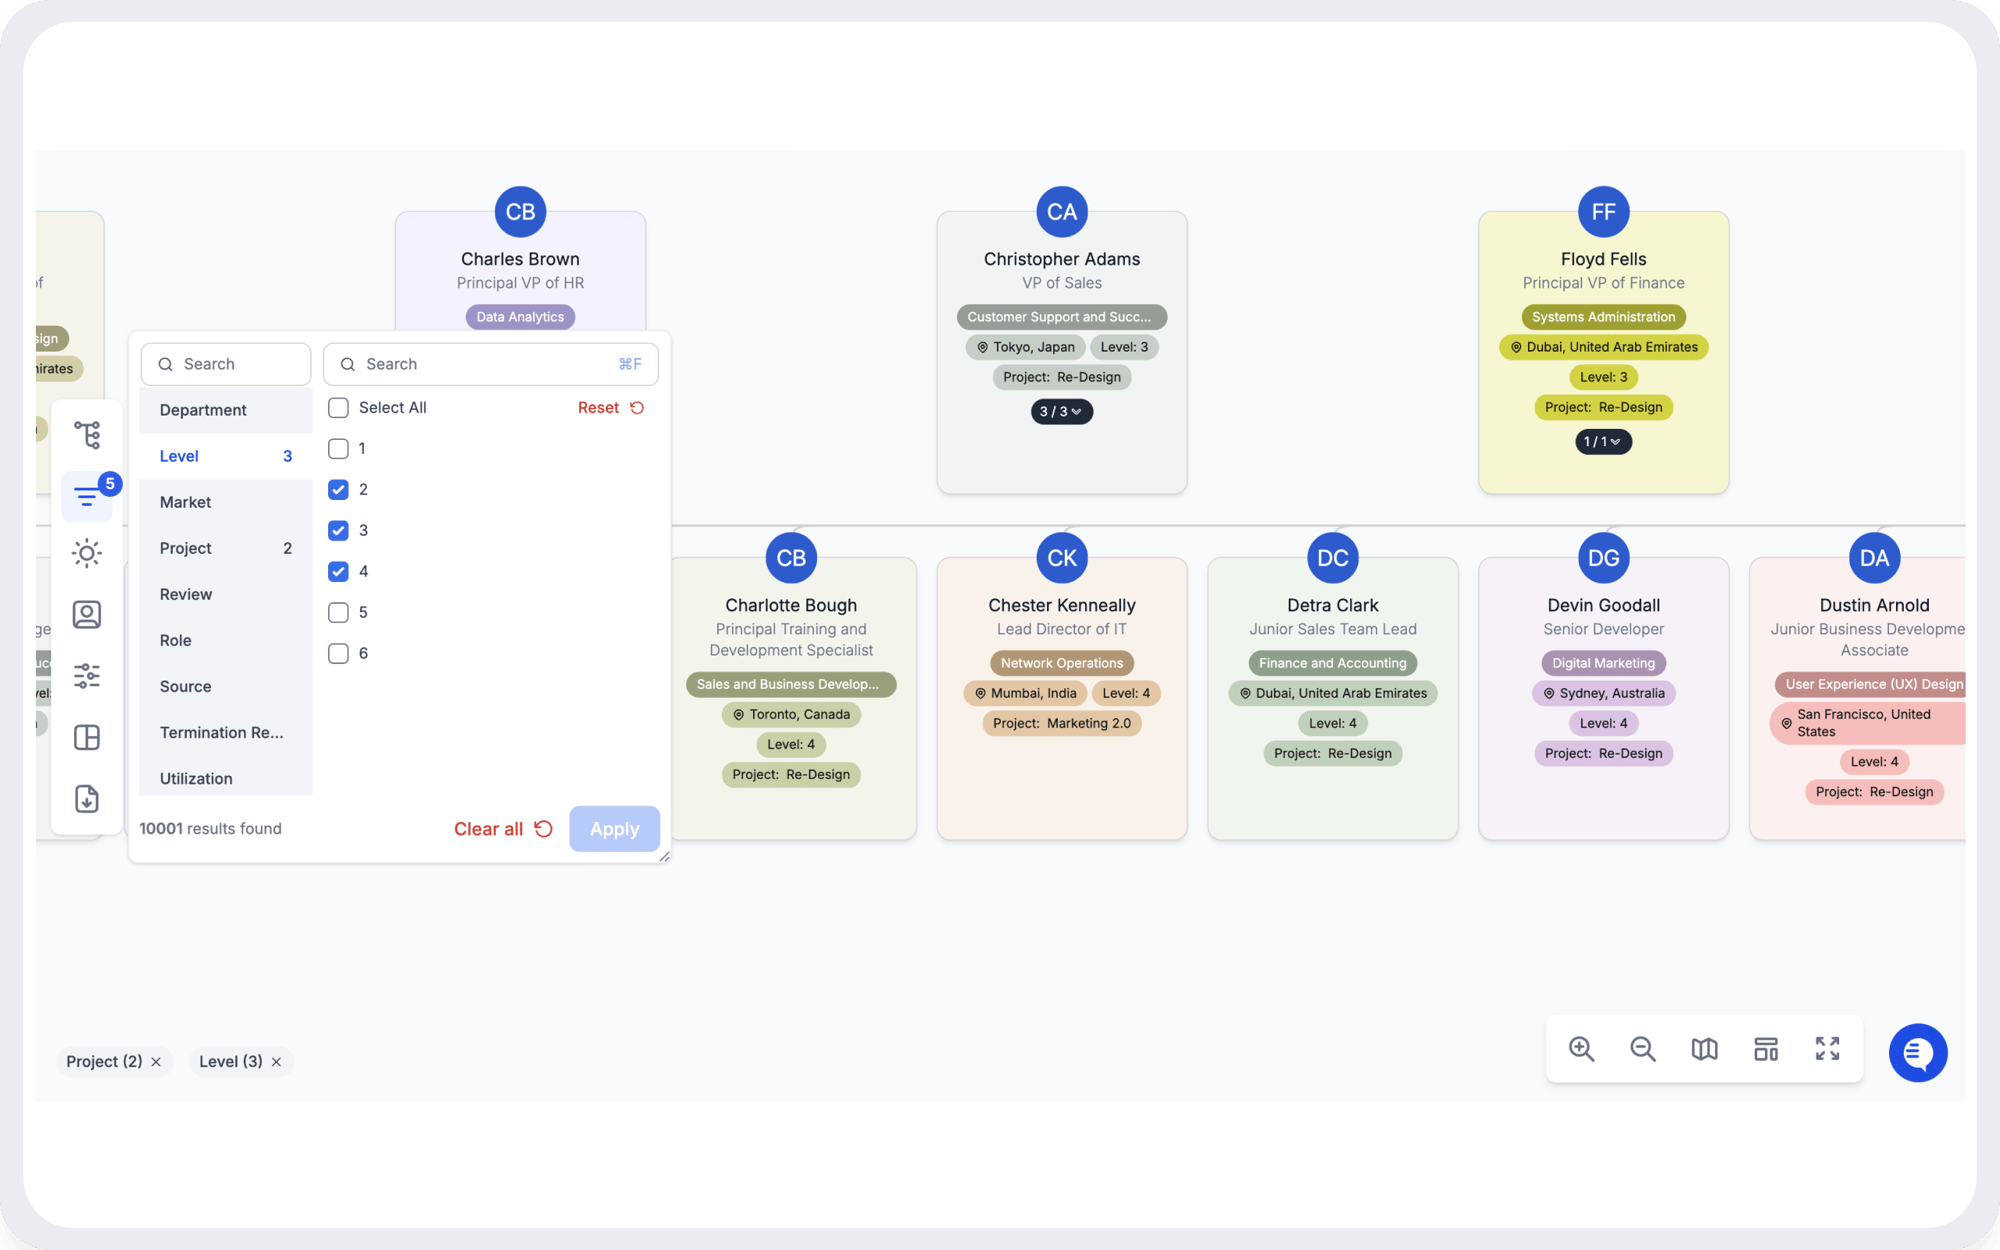2000x1250 pixels.
Task: Expand the 3/3 subordinates for Christopher Adams
Action: pyautogui.click(x=1060, y=410)
